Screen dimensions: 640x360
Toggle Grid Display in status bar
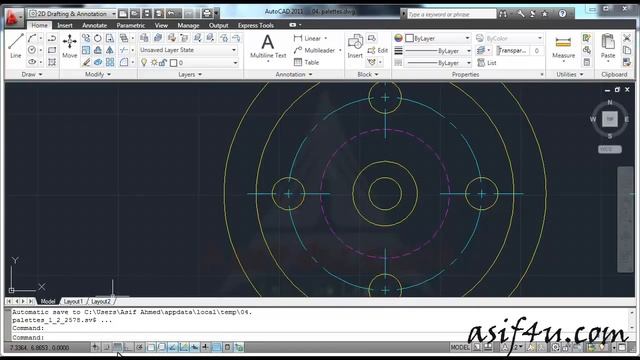coord(118,347)
